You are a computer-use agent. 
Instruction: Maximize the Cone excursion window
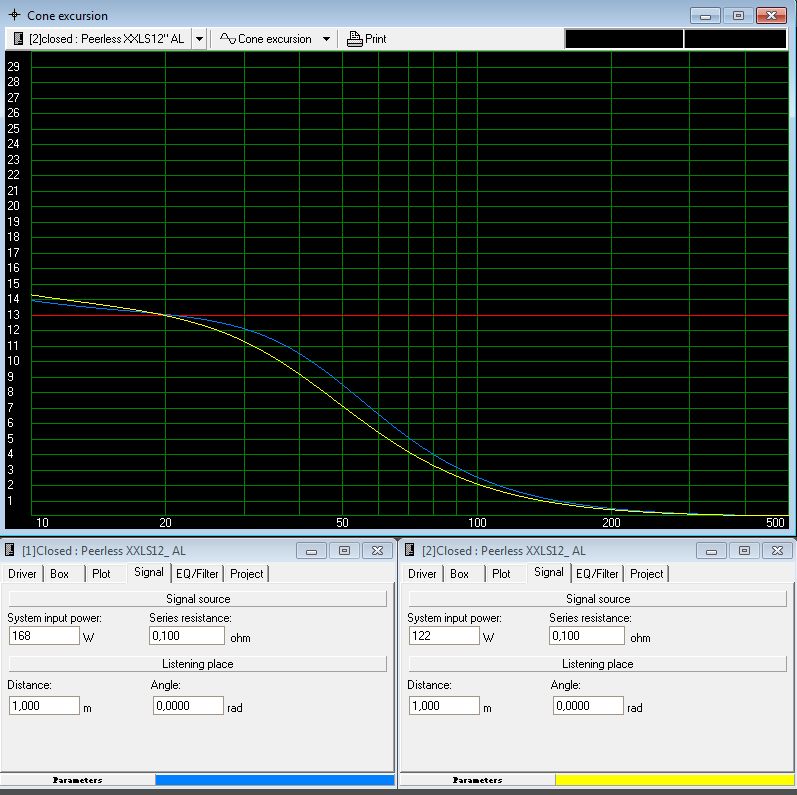738,16
